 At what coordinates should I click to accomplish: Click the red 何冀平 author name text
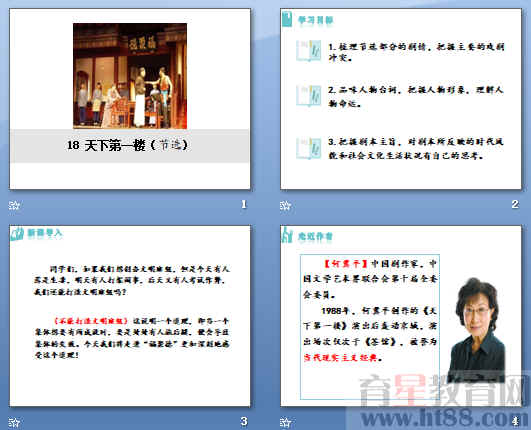(346, 264)
